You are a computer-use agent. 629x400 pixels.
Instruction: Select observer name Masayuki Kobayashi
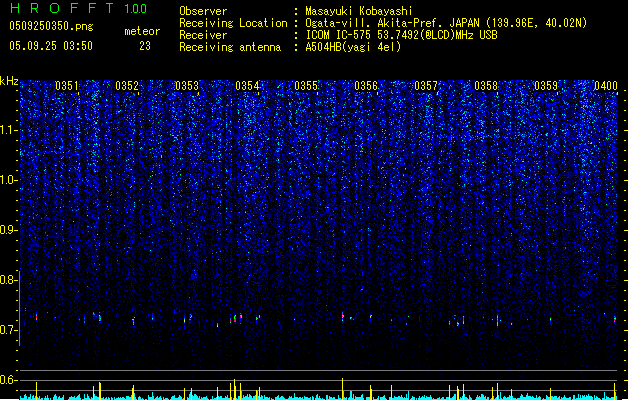click(x=358, y=11)
